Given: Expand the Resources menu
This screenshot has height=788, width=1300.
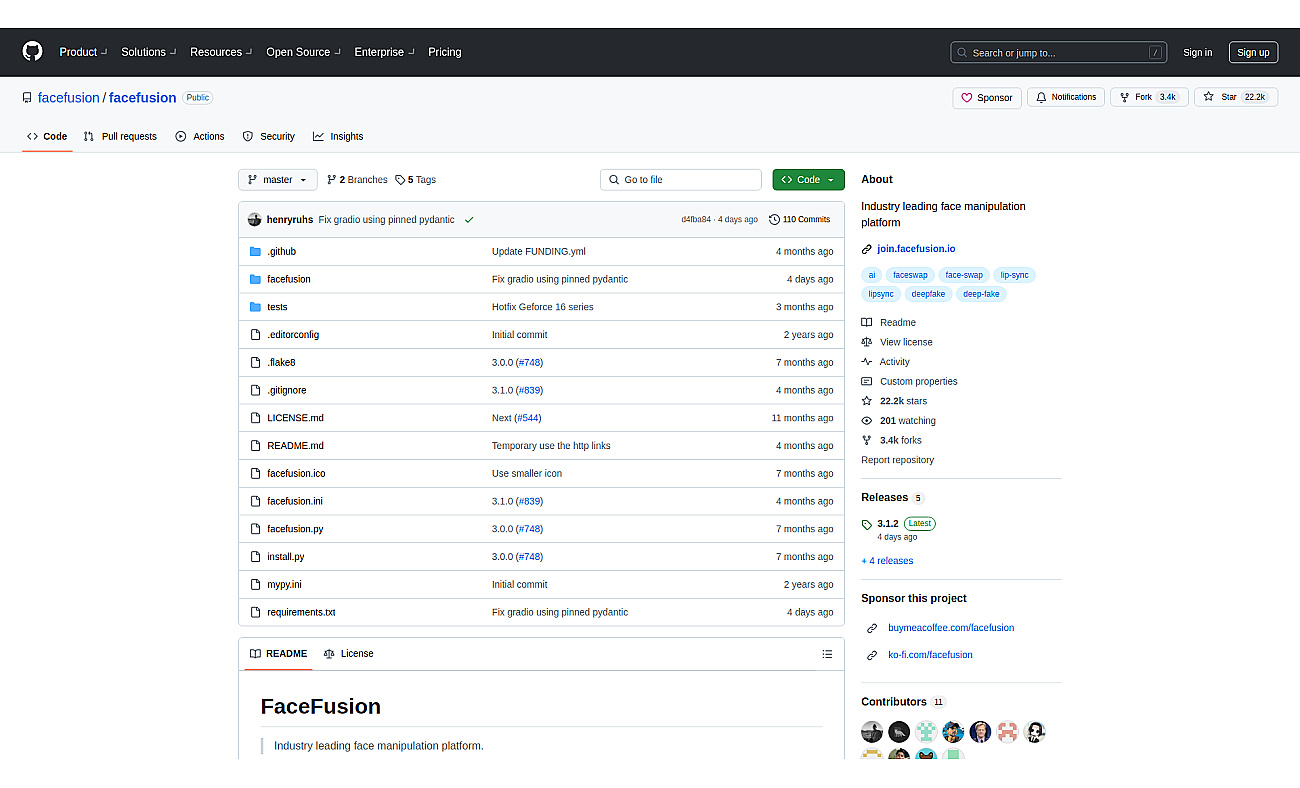Looking at the screenshot, I should (221, 52).
